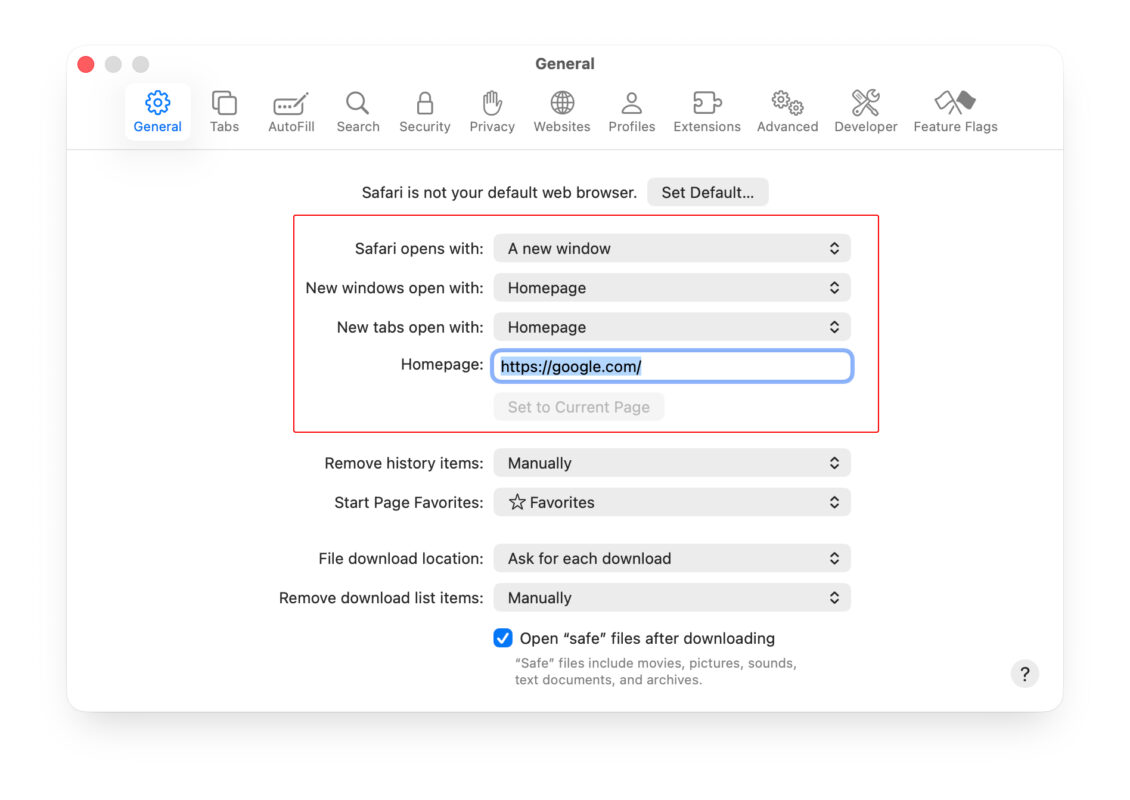
Task: Open Remove history items dropdown
Action: pyautogui.click(x=672, y=463)
